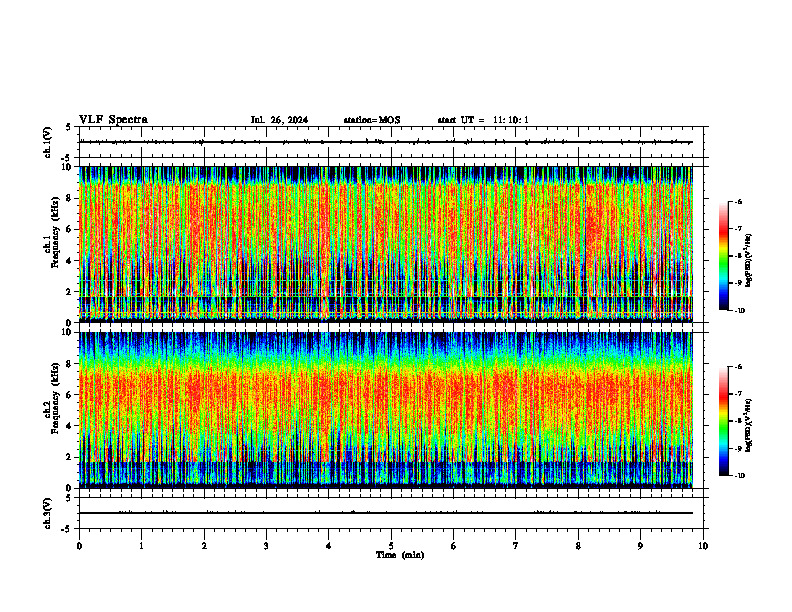Image resolution: width=792 pixels, height=612 pixels.
Task: Select the date text "Jul. 26, 2024"
Action: pos(279,120)
